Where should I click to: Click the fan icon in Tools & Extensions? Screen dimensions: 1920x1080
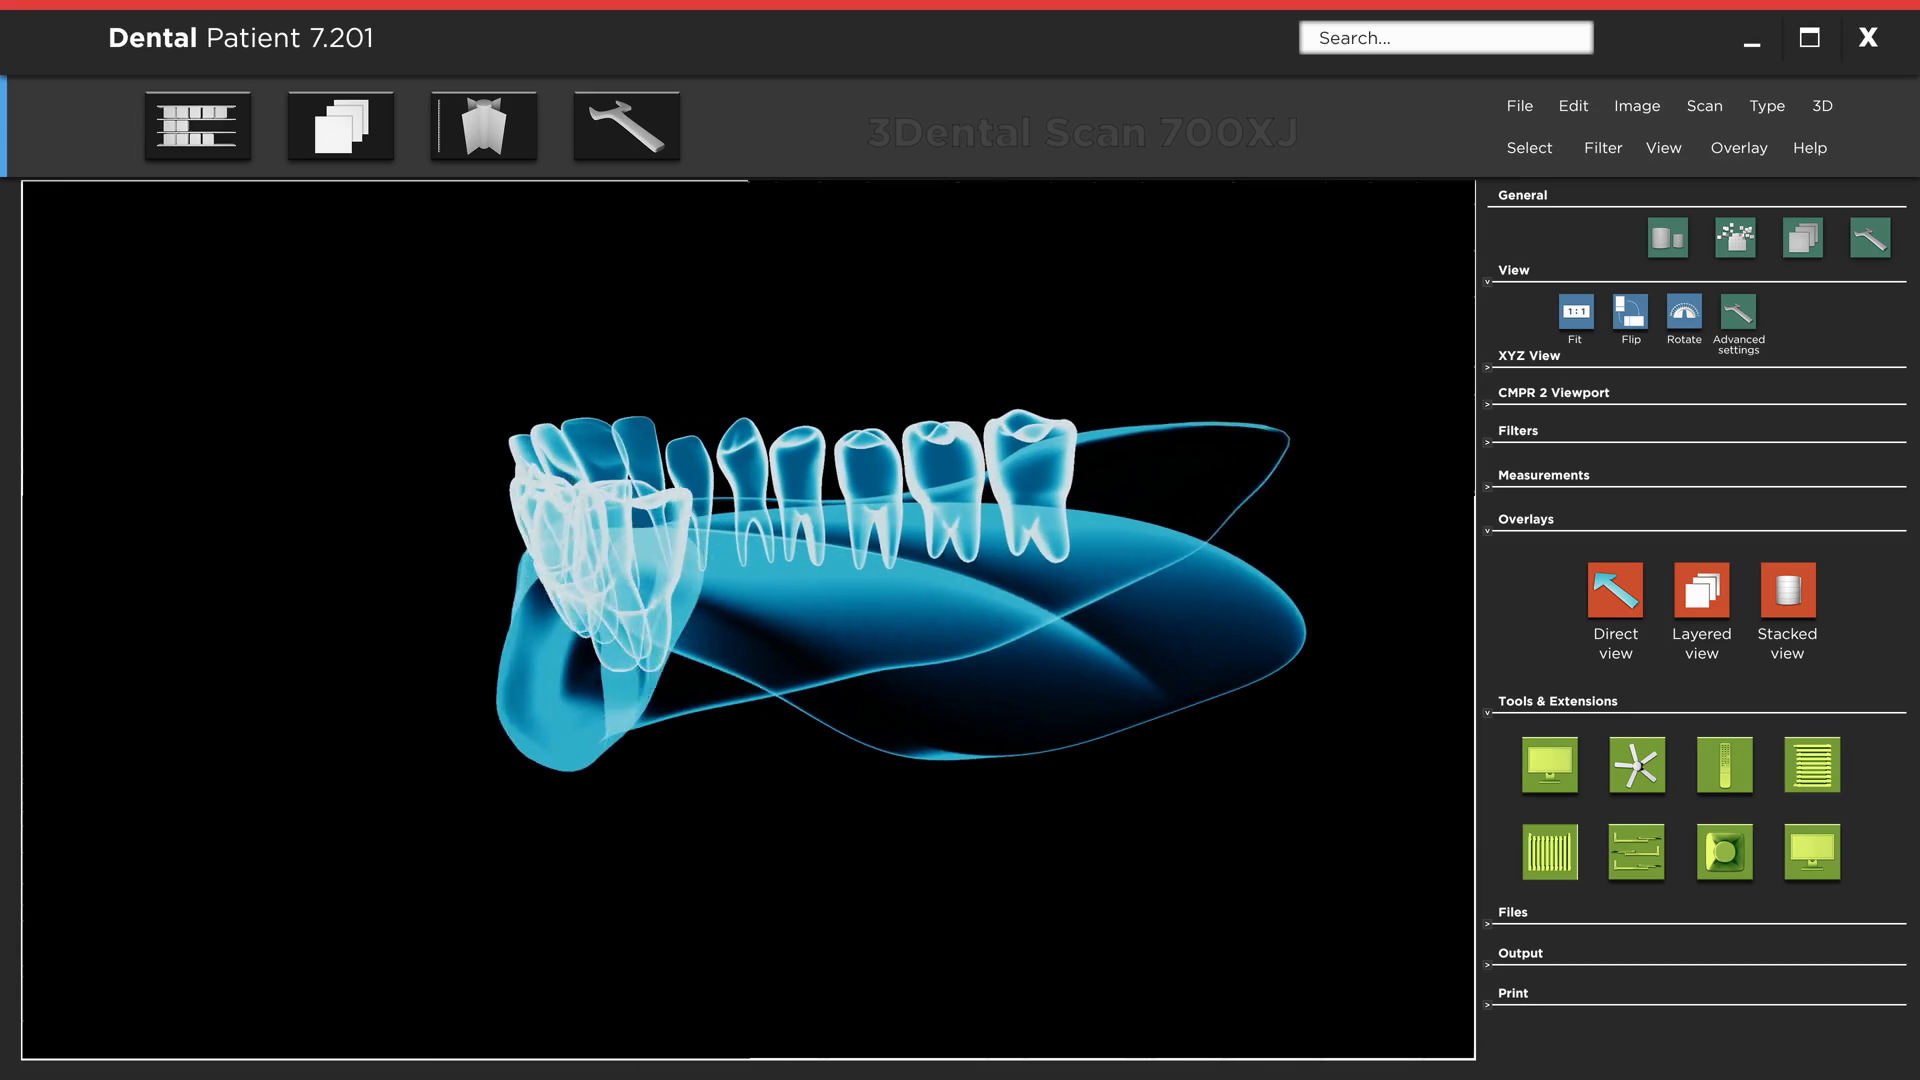pyautogui.click(x=1637, y=766)
